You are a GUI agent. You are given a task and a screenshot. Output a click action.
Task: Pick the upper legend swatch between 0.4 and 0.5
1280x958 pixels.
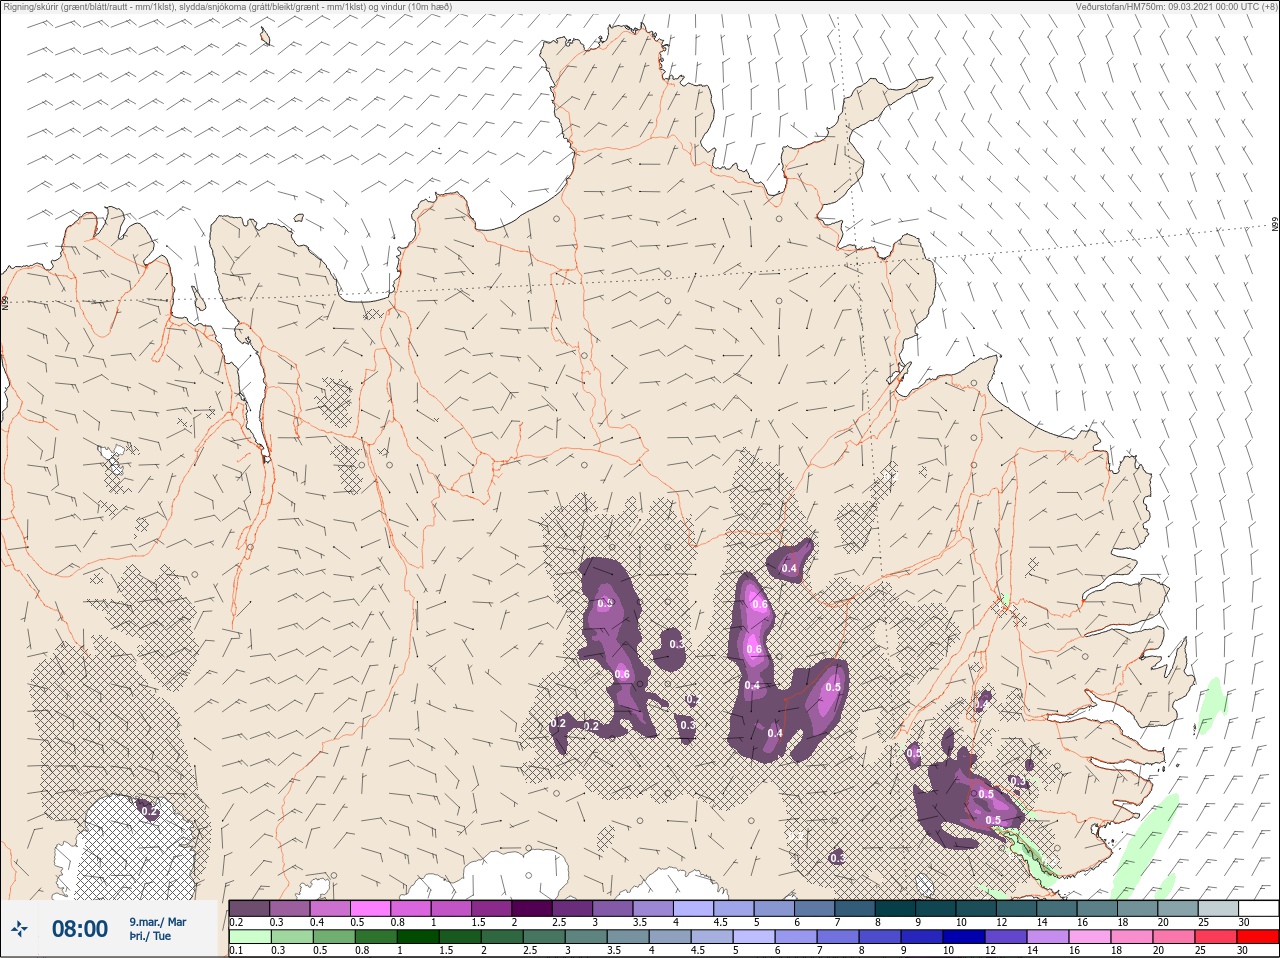330,908
